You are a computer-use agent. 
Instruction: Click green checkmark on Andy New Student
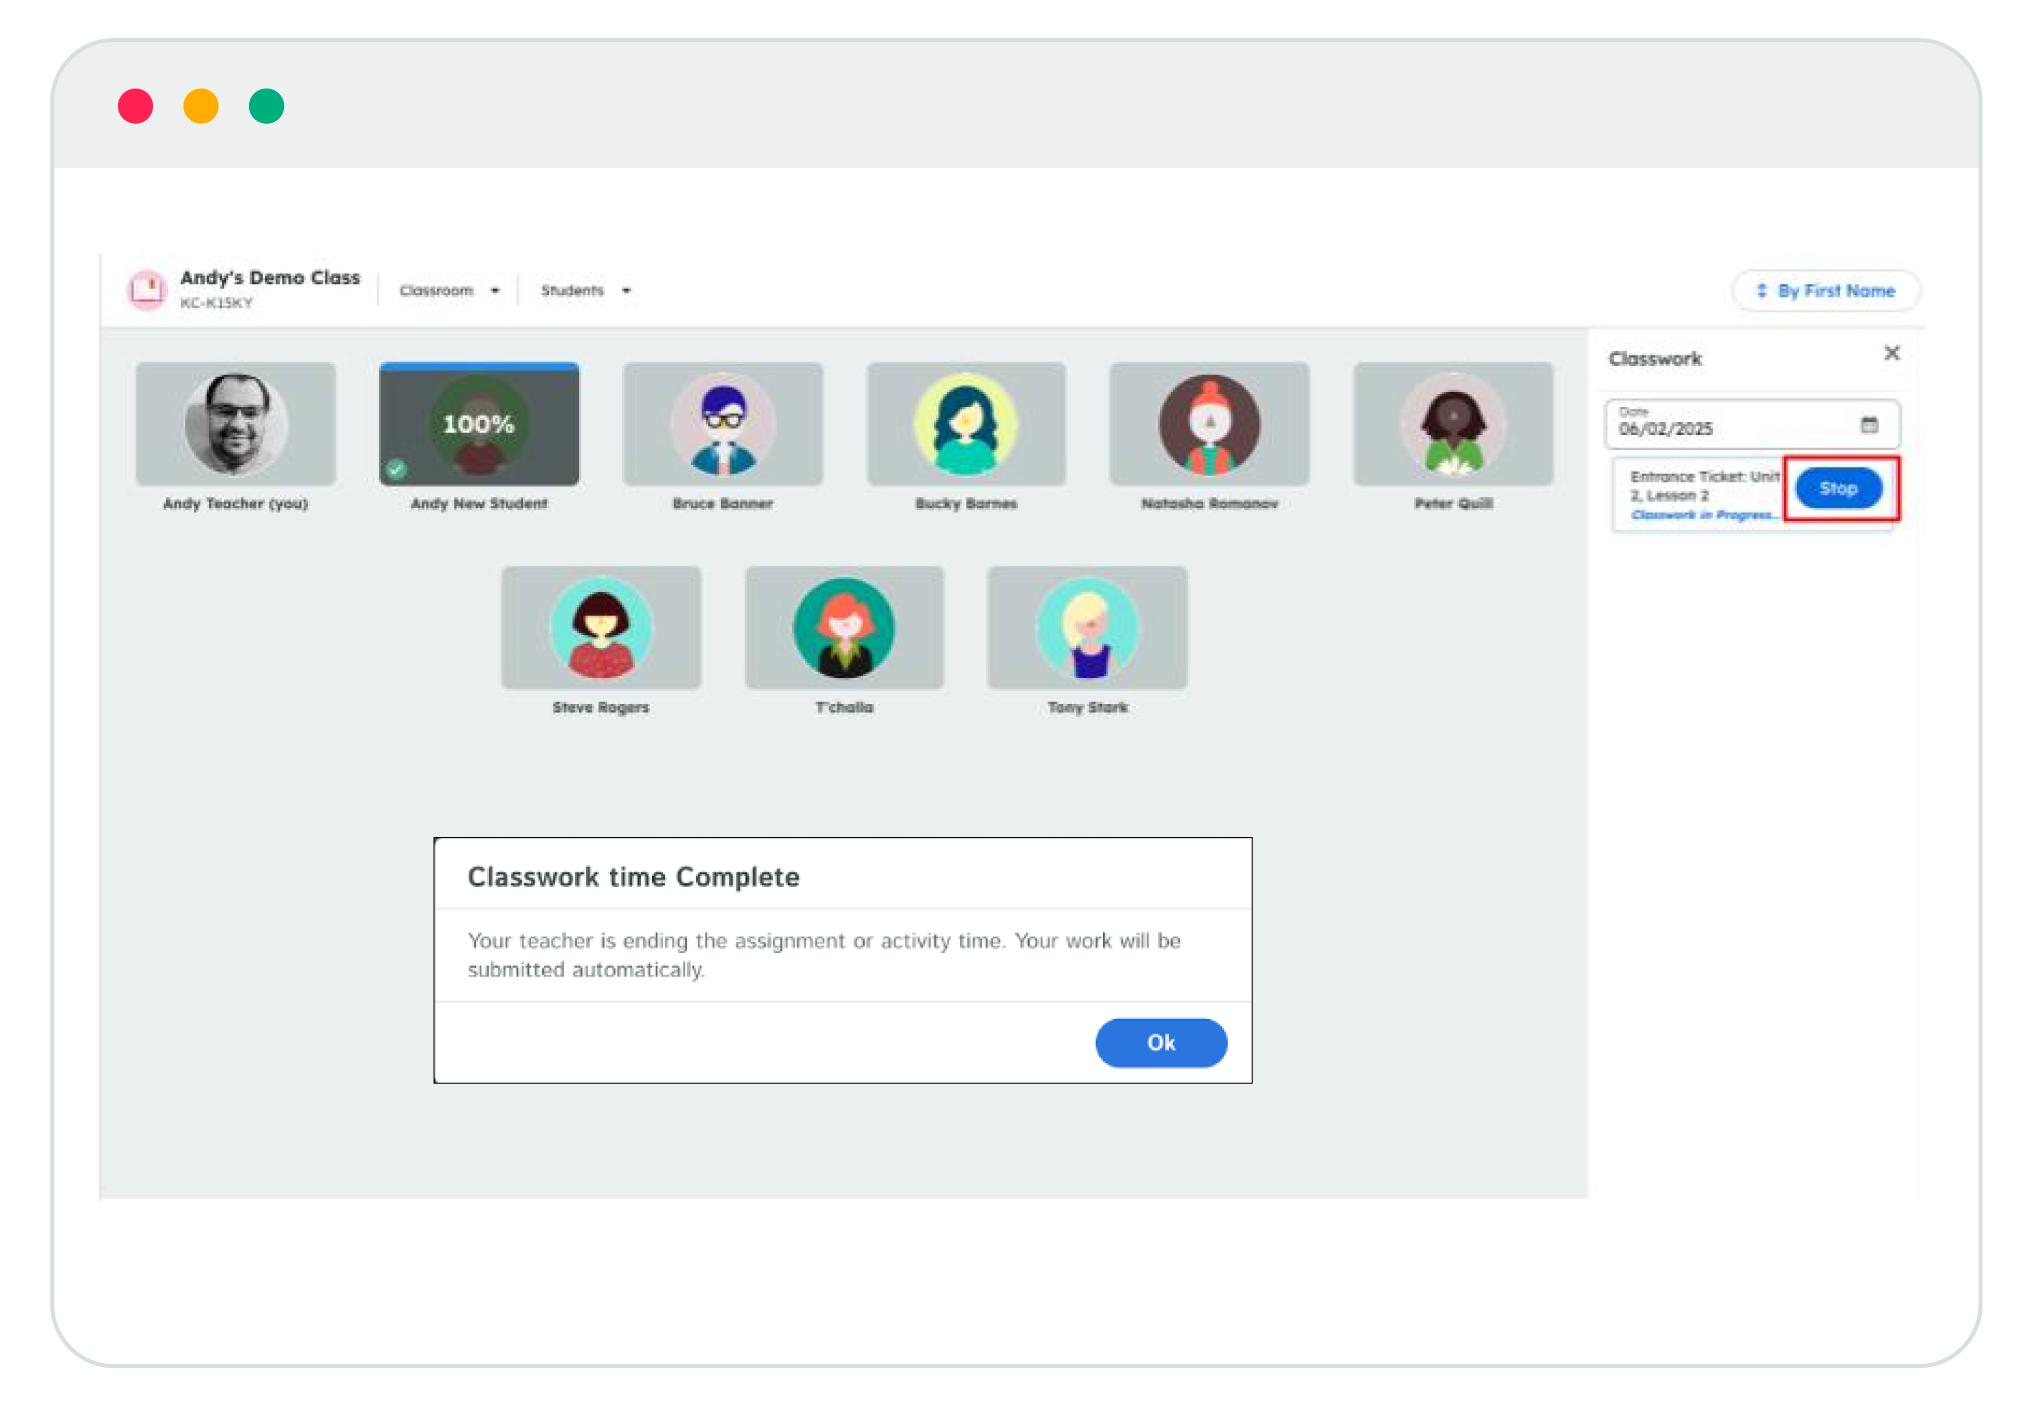tap(397, 469)
